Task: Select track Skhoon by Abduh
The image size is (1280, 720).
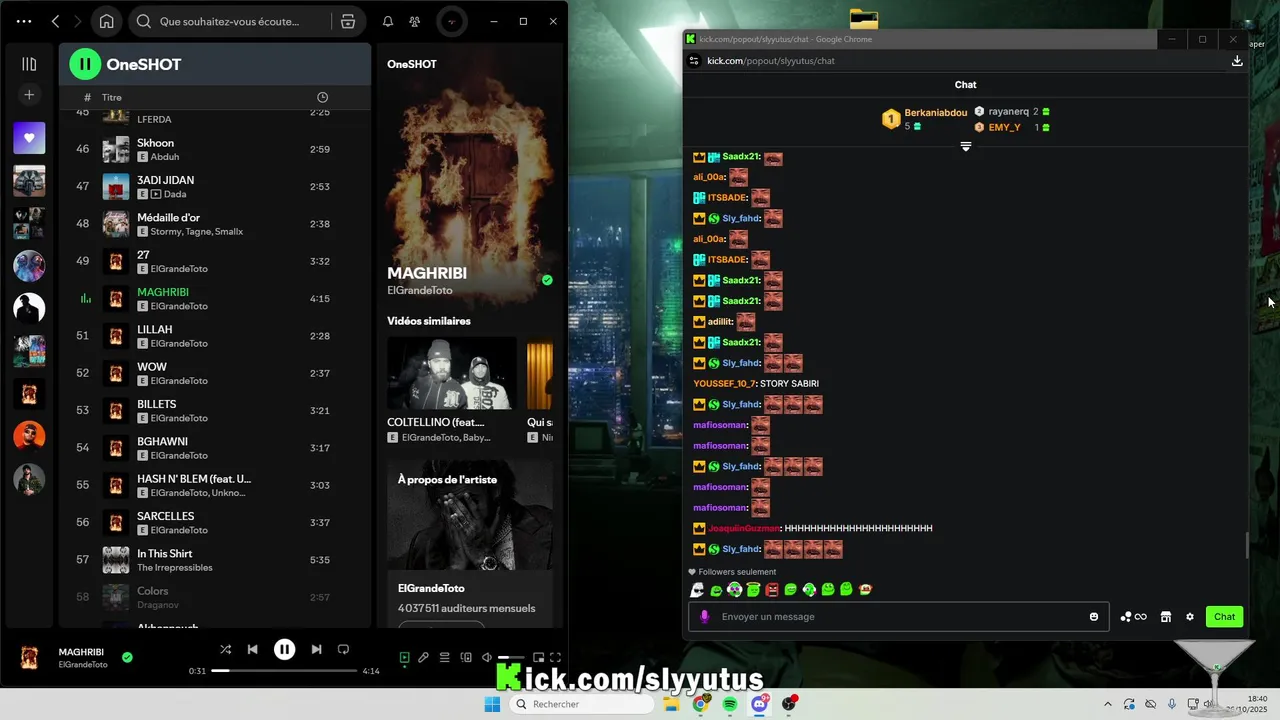Action: coord(215,149)
